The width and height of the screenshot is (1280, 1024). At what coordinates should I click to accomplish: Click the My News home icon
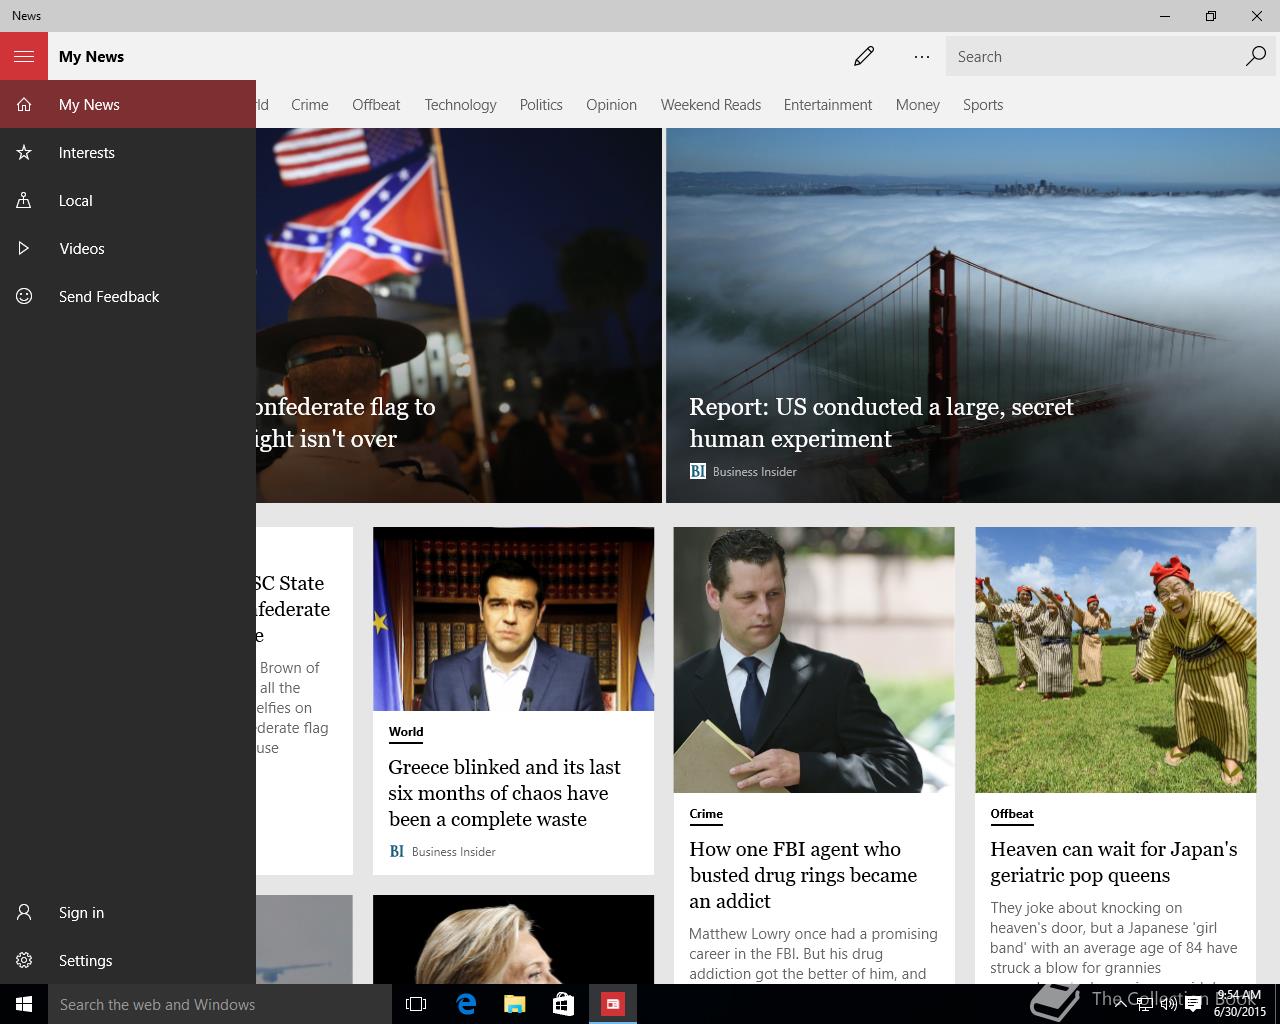(x=24, y=104)
